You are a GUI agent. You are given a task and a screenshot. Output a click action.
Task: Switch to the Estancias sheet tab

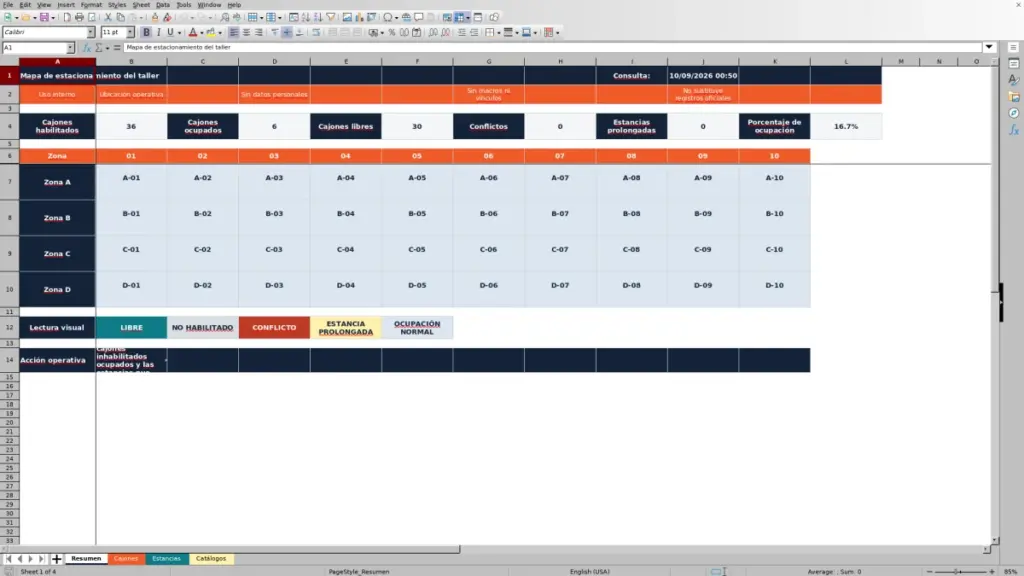coord(166,558)
